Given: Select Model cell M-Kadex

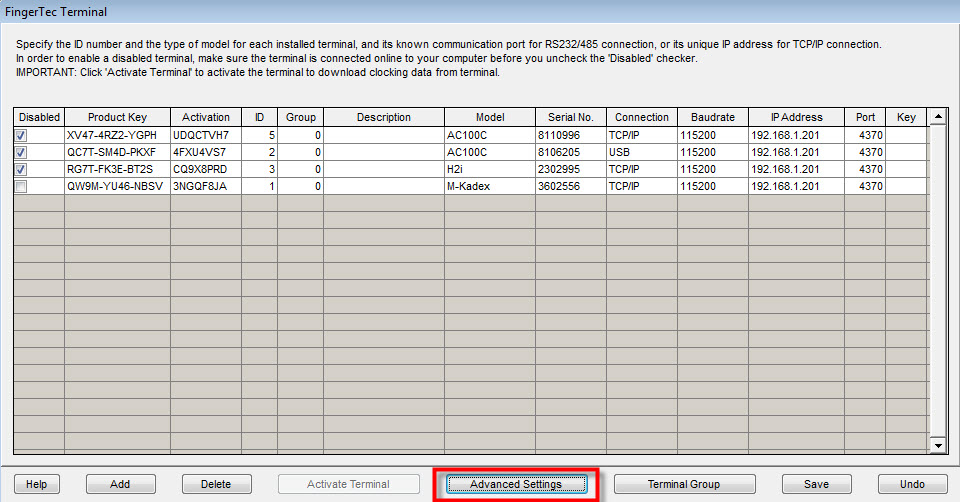Looking at the screenshot, I should pyautogui.click(x=490, y=187).
